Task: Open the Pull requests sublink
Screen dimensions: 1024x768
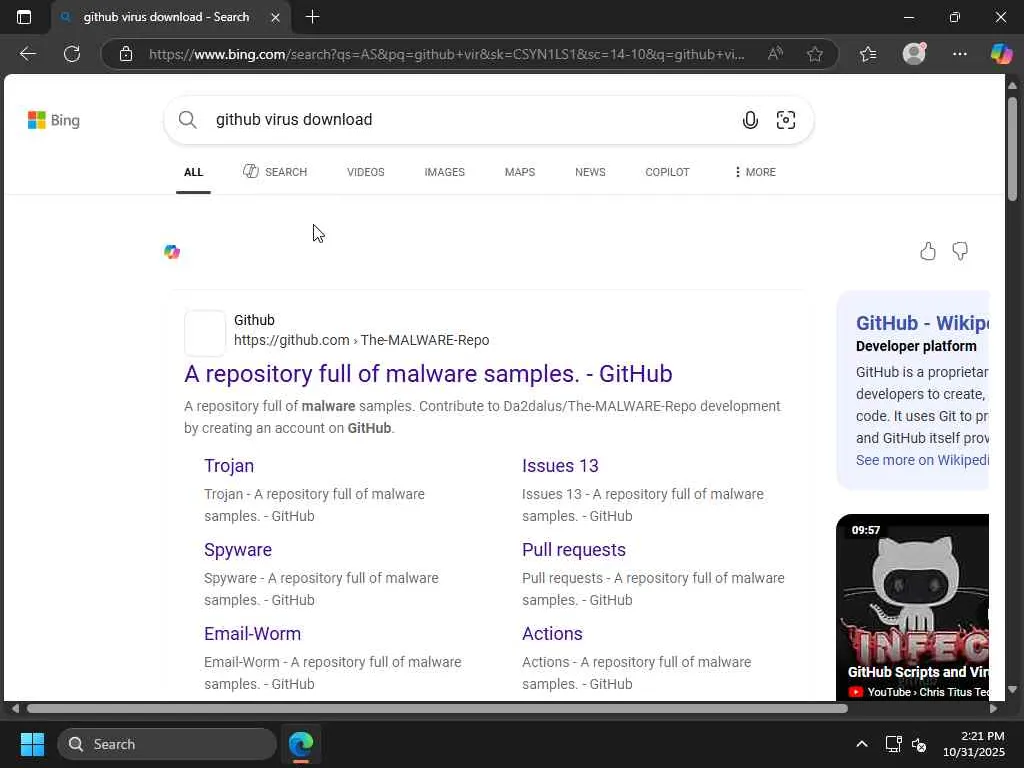Action: pos(574,550)
